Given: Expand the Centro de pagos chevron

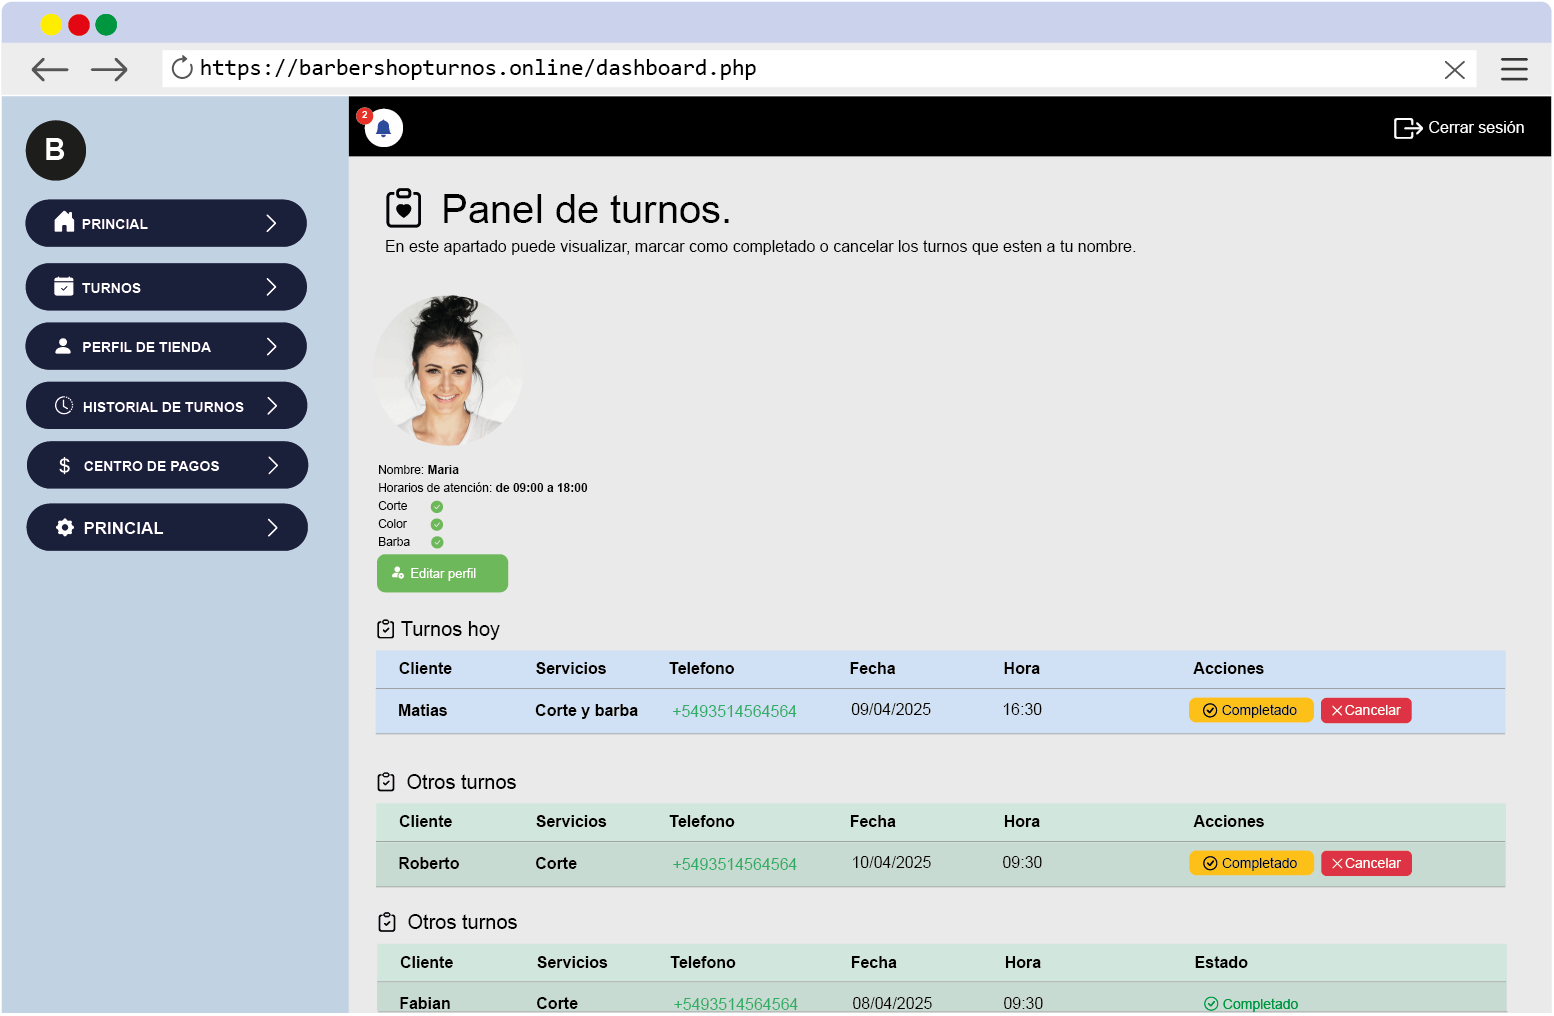Looking at the screenshot, I should 272,466.
